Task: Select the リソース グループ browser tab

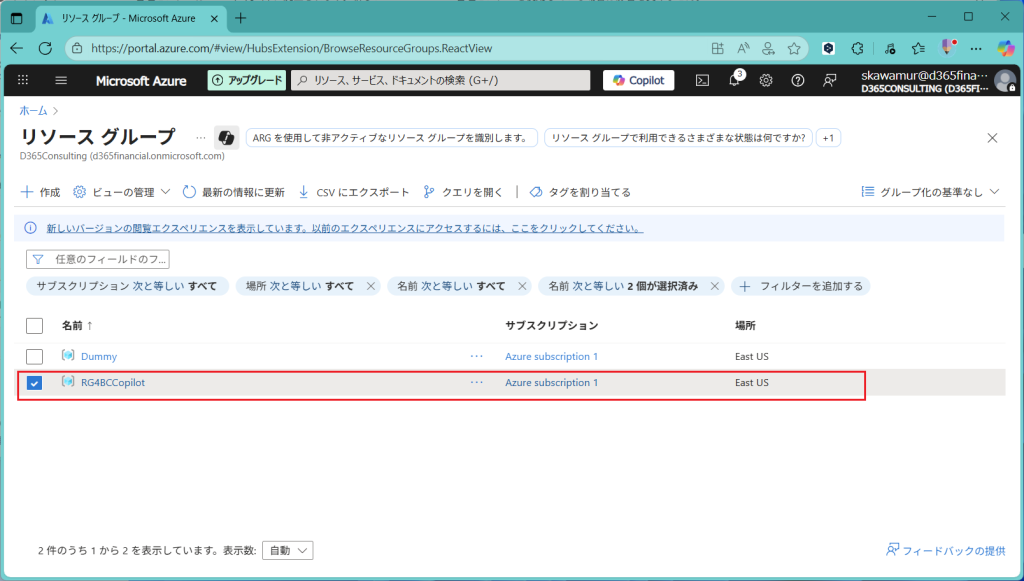Action: (x=129, y=18)
